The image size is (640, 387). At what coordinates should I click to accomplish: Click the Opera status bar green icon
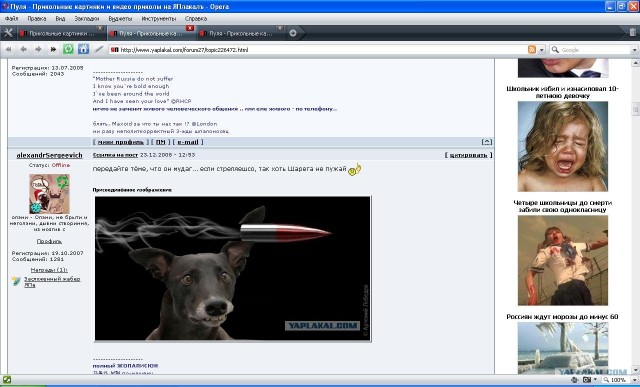point(7,380)
